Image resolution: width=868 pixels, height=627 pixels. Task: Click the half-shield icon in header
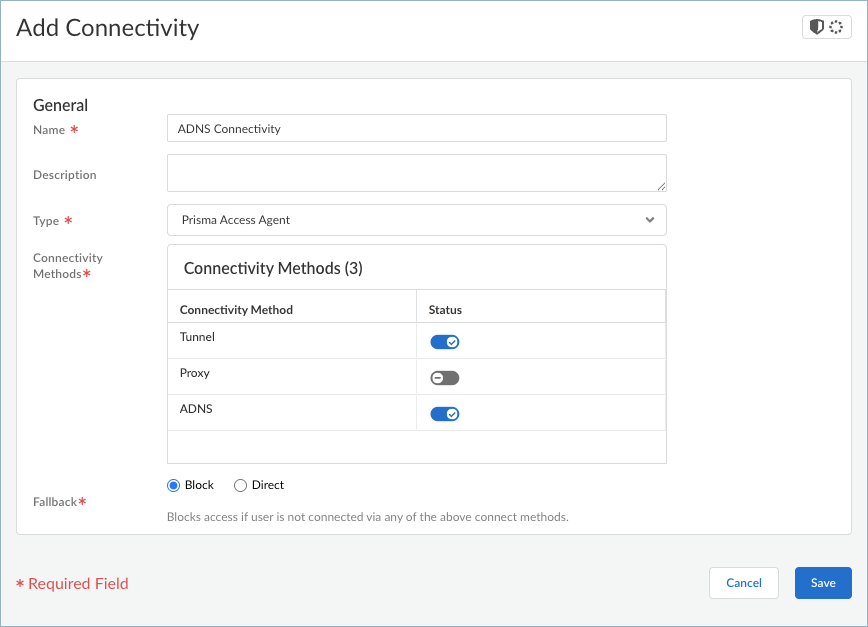coord(817,27)
